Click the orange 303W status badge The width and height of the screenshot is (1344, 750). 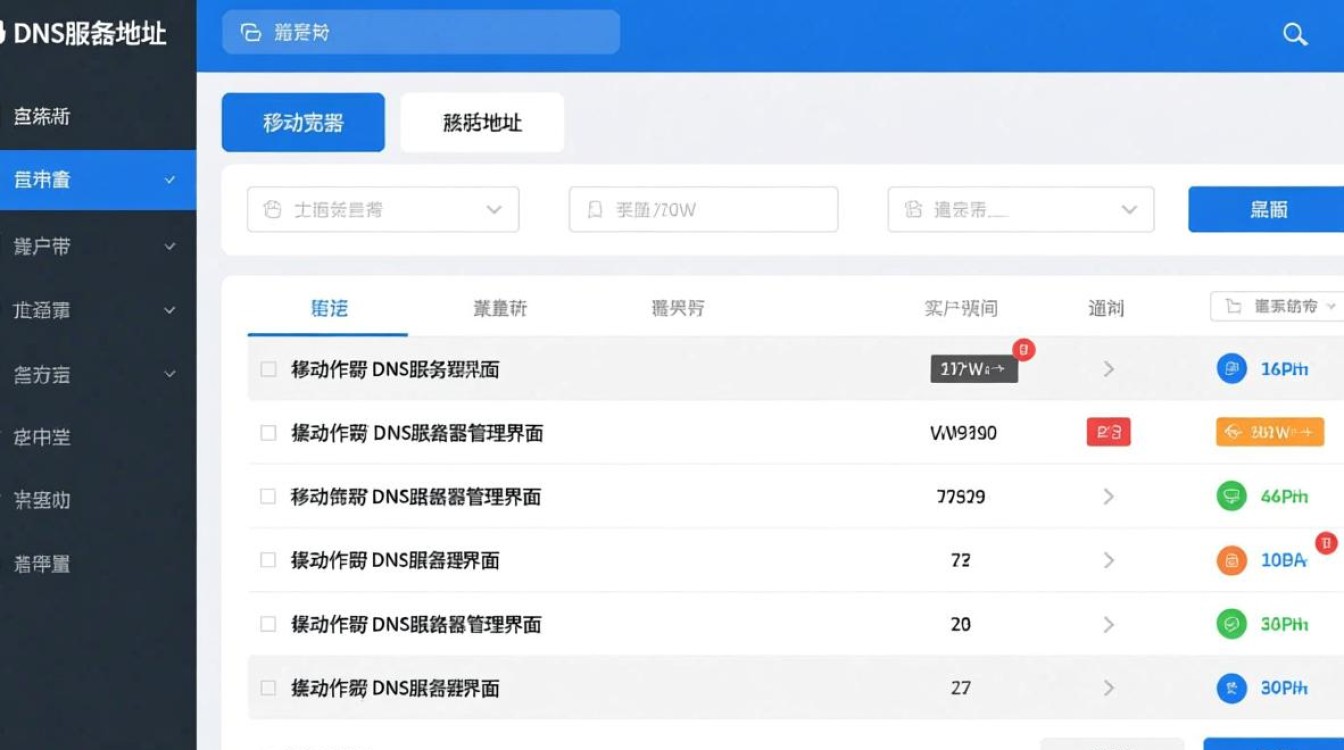[x=1269, y=433]
